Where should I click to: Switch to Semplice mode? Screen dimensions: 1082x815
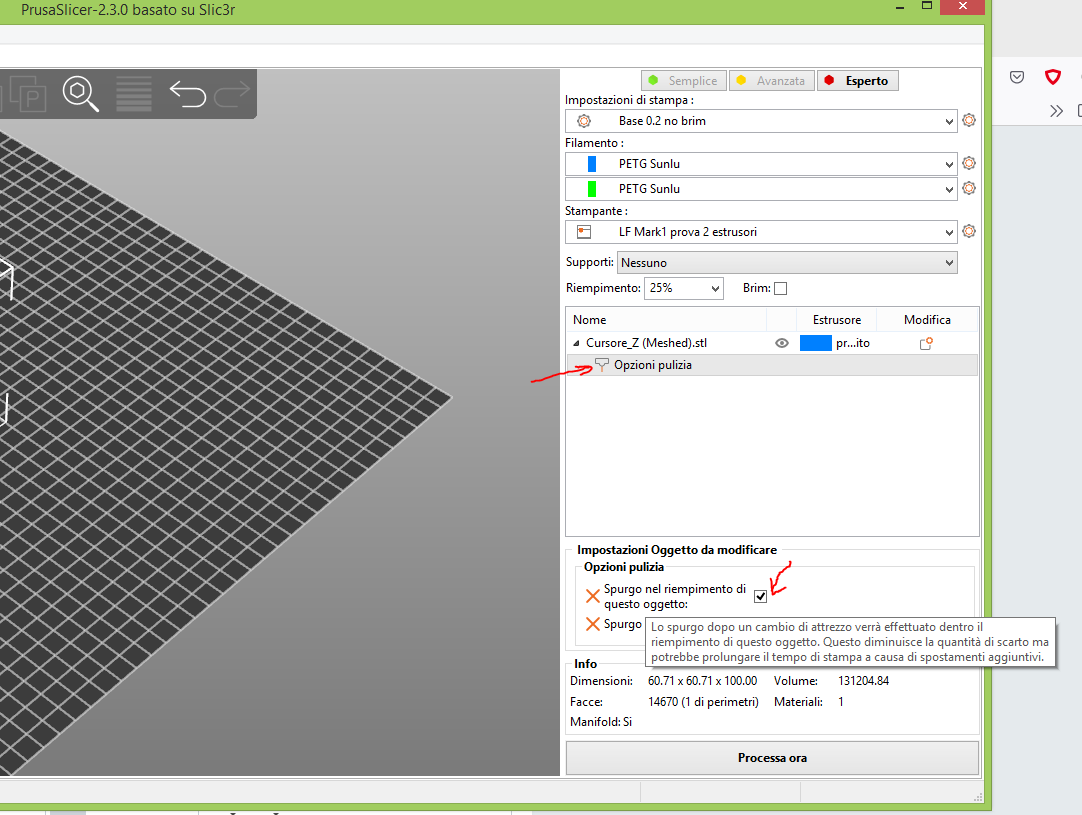point(684,81)
